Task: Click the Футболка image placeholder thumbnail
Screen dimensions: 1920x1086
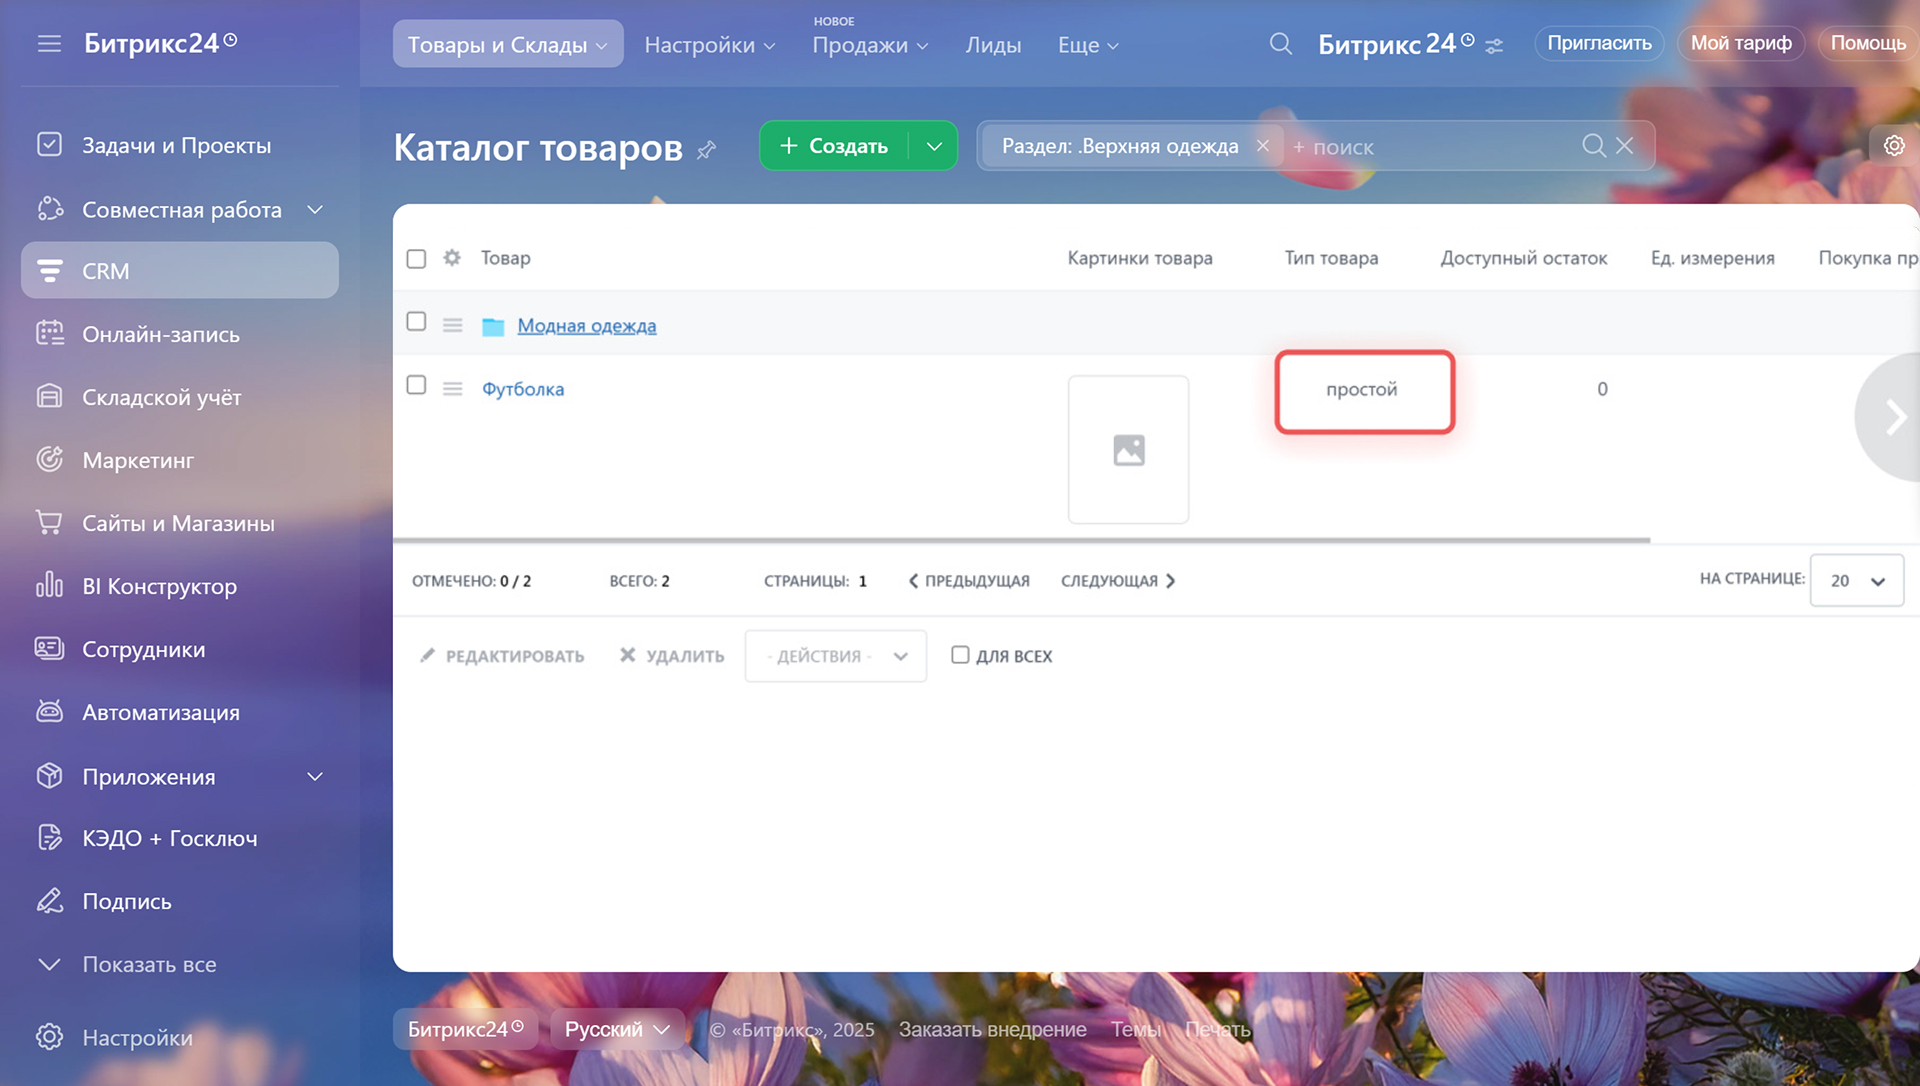Action: [x=1128, y=450]
